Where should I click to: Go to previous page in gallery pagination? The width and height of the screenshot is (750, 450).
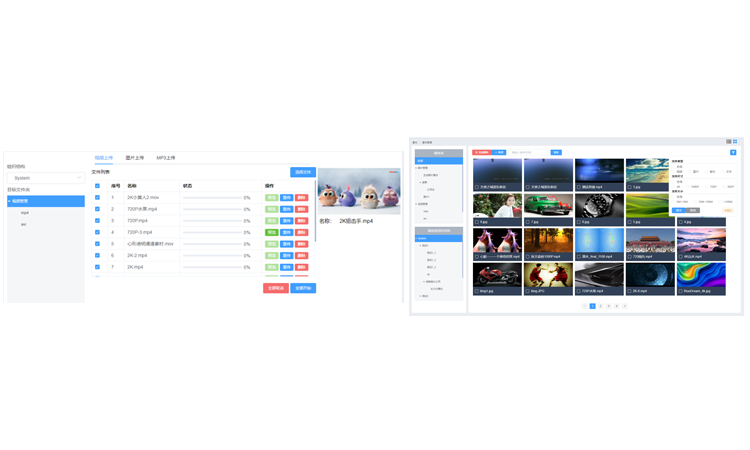[x=584, y=306]
